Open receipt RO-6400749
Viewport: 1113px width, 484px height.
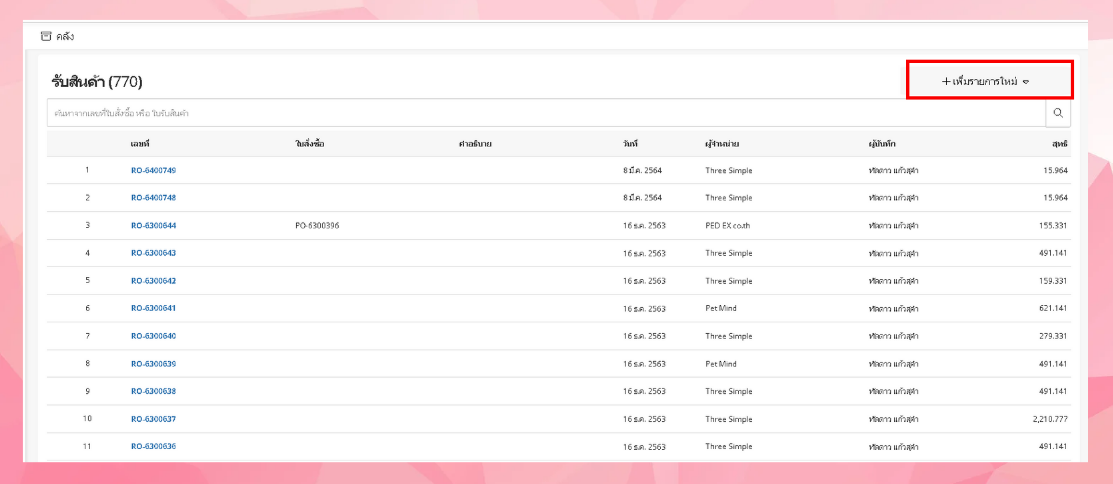[153, 170]
